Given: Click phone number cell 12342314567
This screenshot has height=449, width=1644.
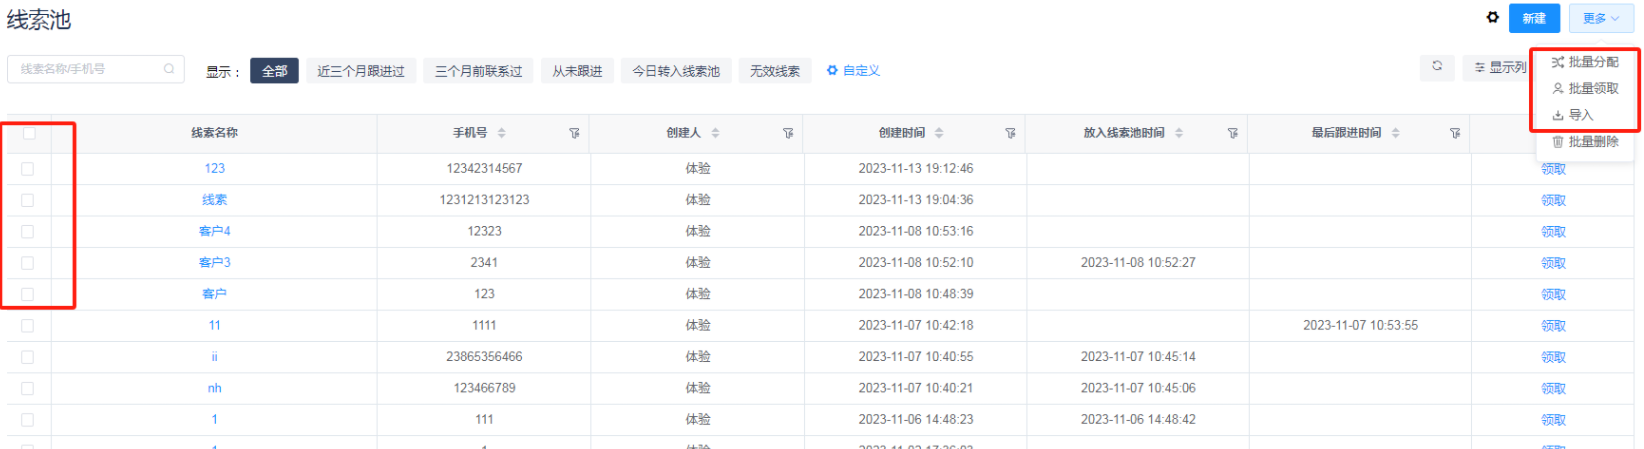Looking at the screenshot, I should pos(484,169).
